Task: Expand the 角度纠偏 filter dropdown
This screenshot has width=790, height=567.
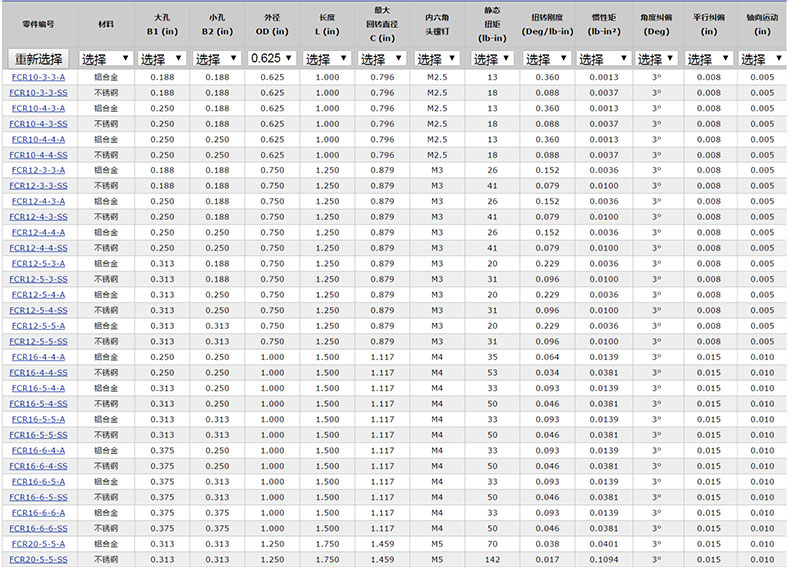Action: coord(657,59)
